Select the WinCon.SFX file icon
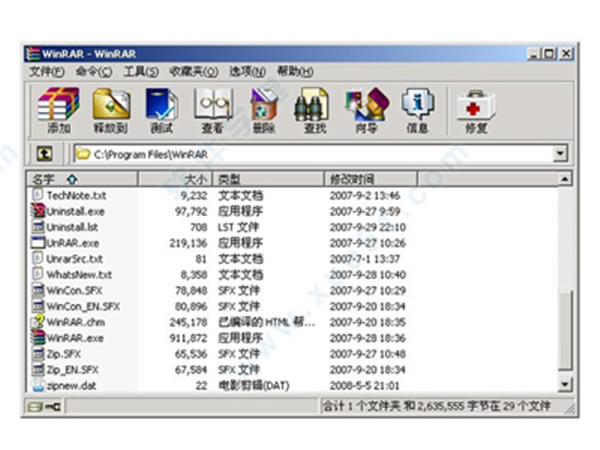This screenshot has width=600, height=450. click(38, 290)
